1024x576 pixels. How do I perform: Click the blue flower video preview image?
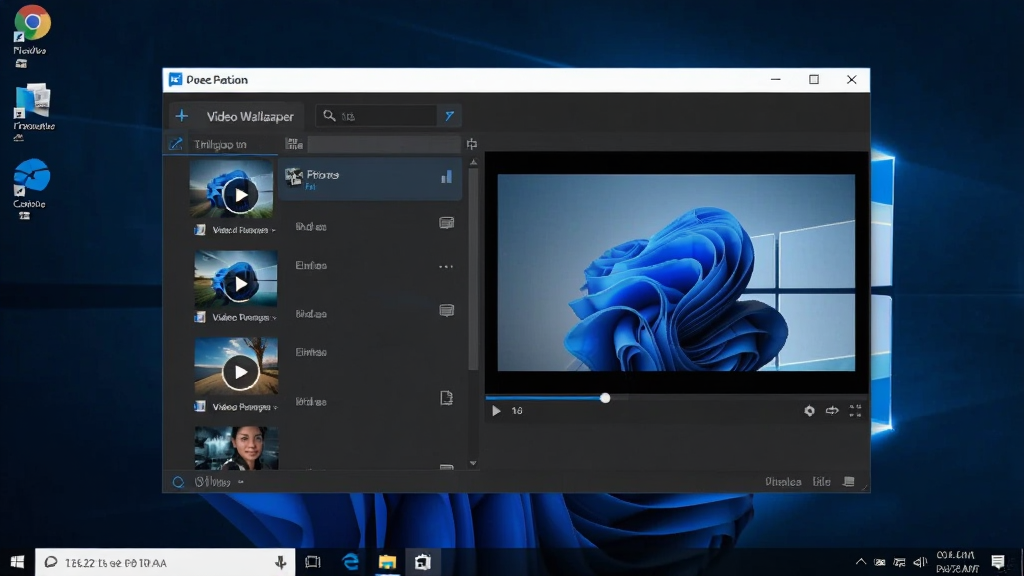pos(676,272)
